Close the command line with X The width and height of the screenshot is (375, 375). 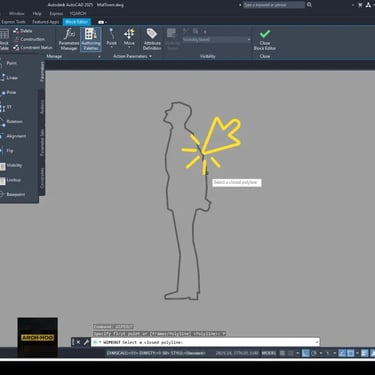78,342
